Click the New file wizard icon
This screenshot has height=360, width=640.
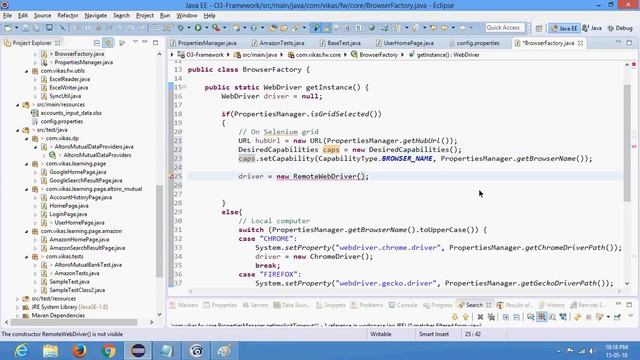tap(8, 28)
